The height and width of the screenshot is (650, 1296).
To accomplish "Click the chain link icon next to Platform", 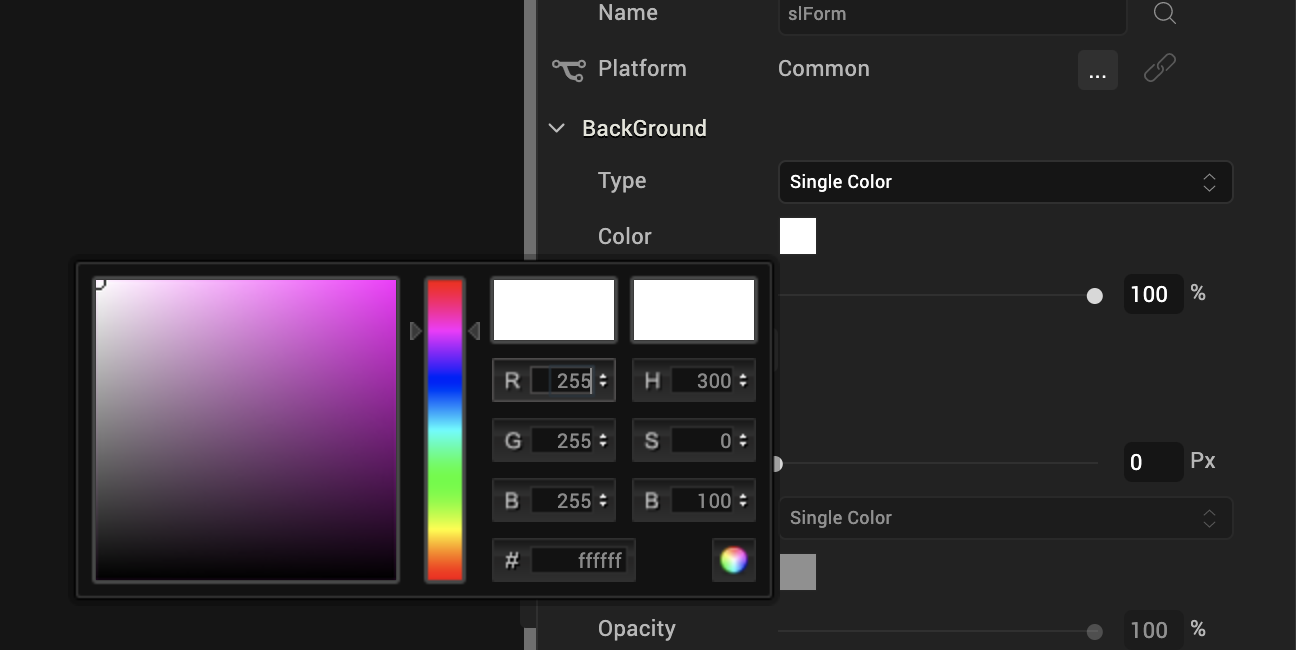I will (x=1160, y=69).
